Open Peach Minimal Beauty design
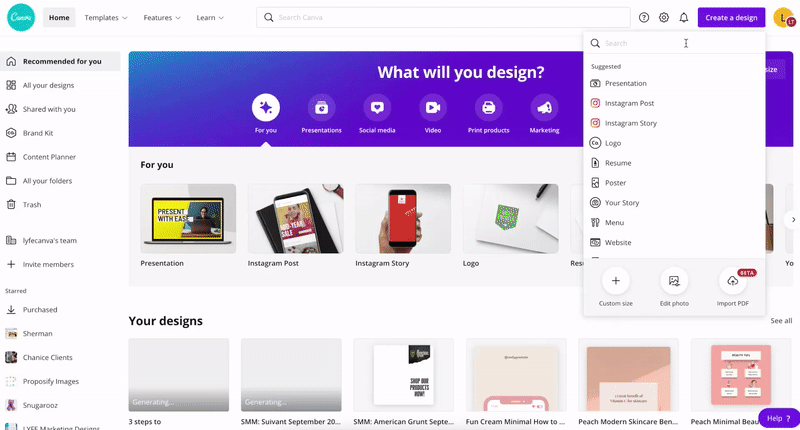Image resolution: width=800 pixels, height=430 pixels. click(741, 375)
